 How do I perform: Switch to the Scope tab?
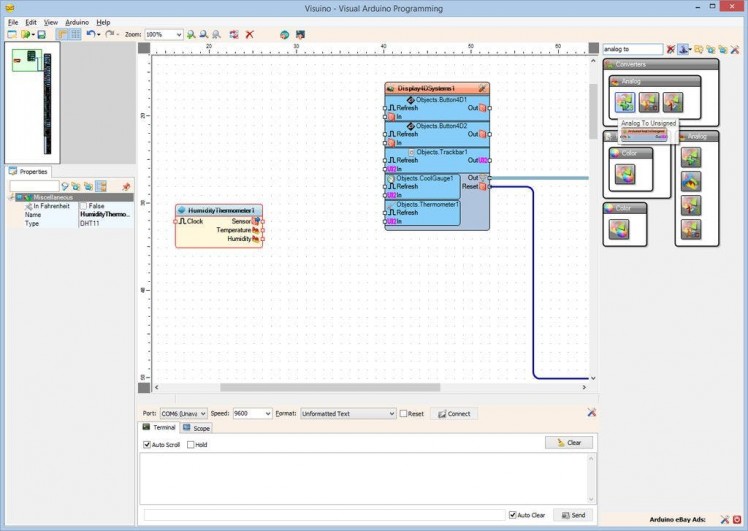pos(196,428)
